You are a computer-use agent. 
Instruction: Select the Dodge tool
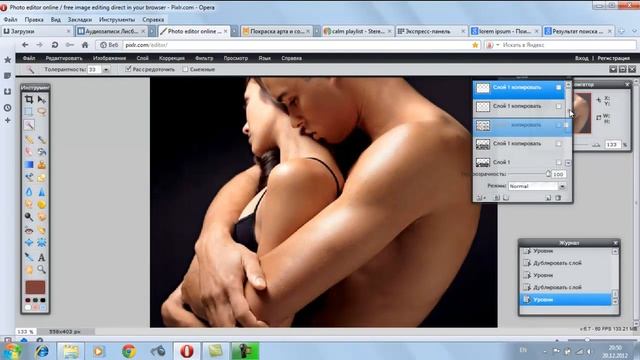(29, 217)
